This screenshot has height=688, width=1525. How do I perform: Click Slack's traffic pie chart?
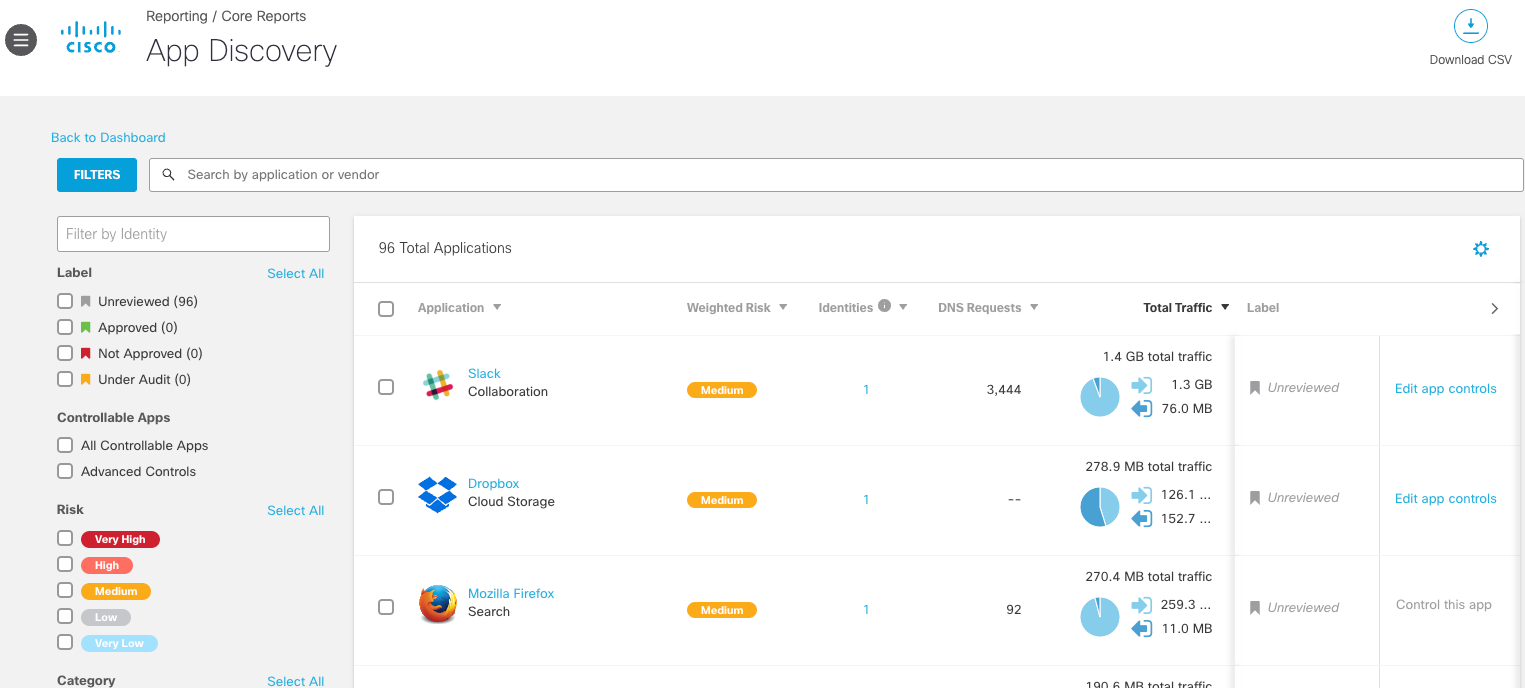coord(1100,397)
